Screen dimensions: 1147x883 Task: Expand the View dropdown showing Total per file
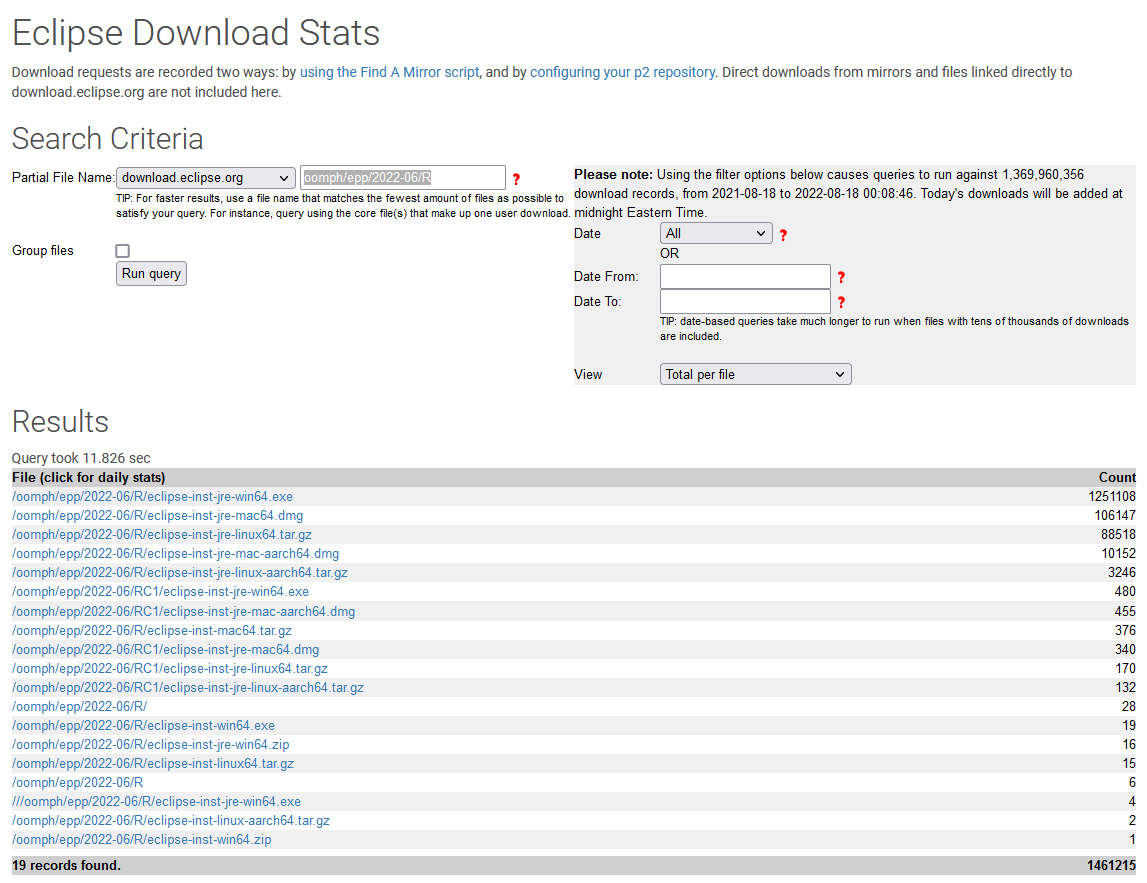click(x=756, y=375)
